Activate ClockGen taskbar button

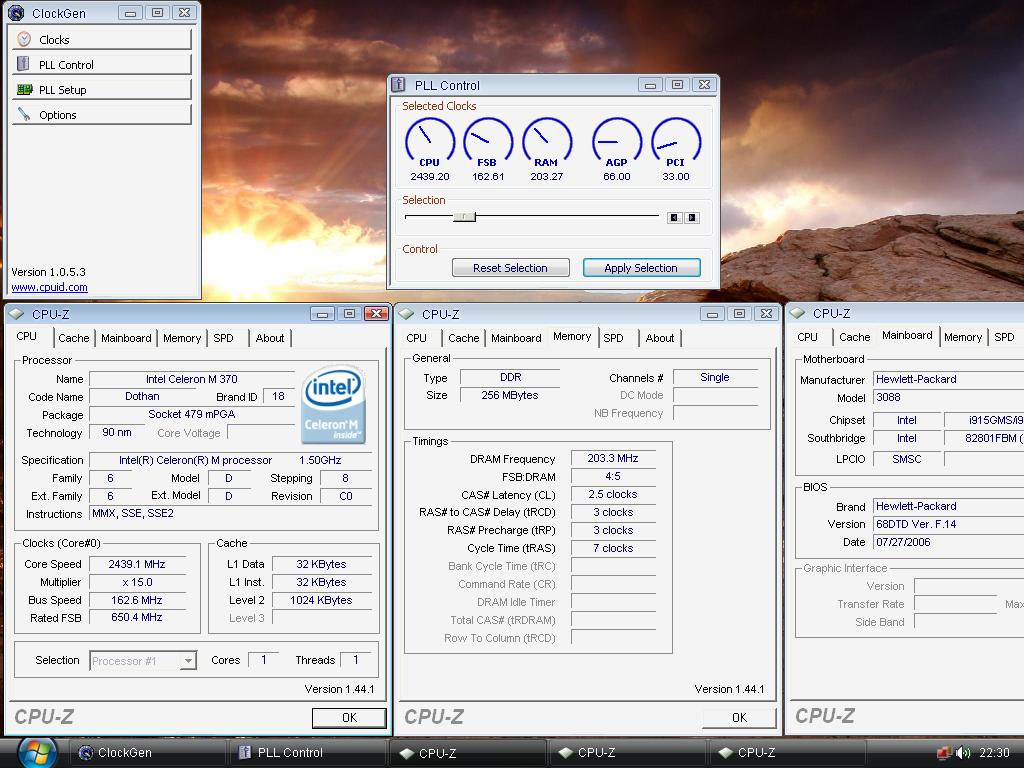[x=146, y=753]
